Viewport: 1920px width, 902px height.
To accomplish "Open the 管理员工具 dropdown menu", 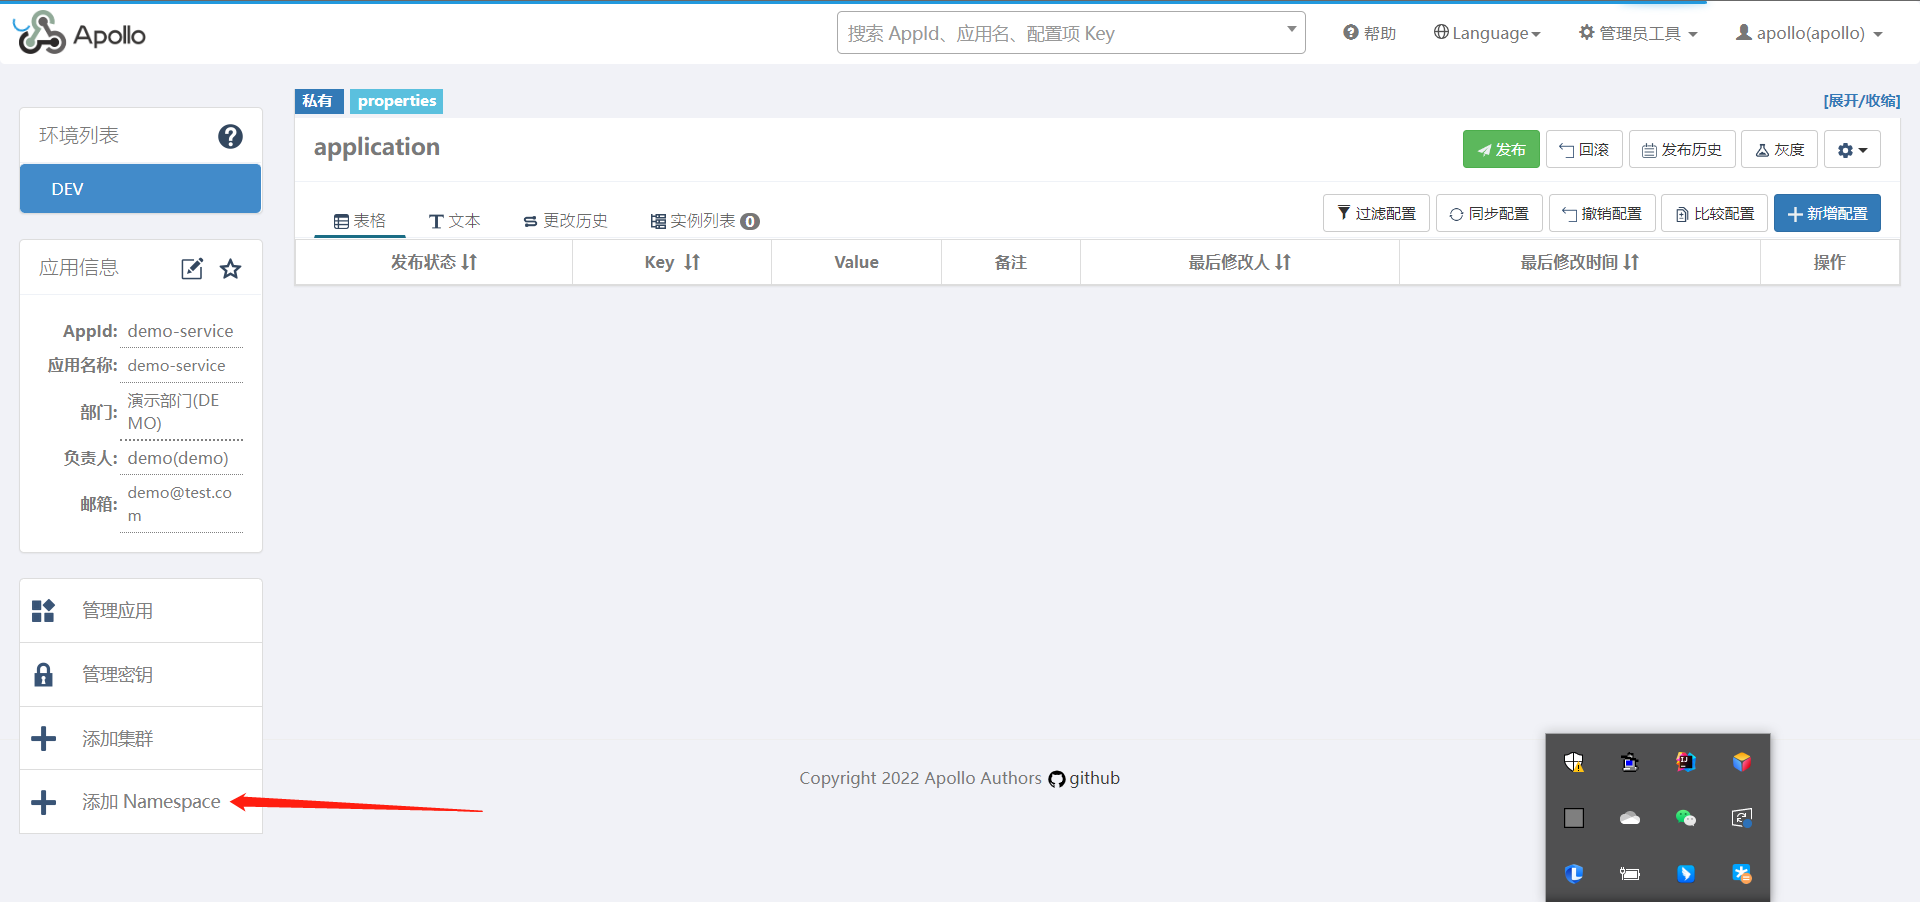I will coord(1638,33).
